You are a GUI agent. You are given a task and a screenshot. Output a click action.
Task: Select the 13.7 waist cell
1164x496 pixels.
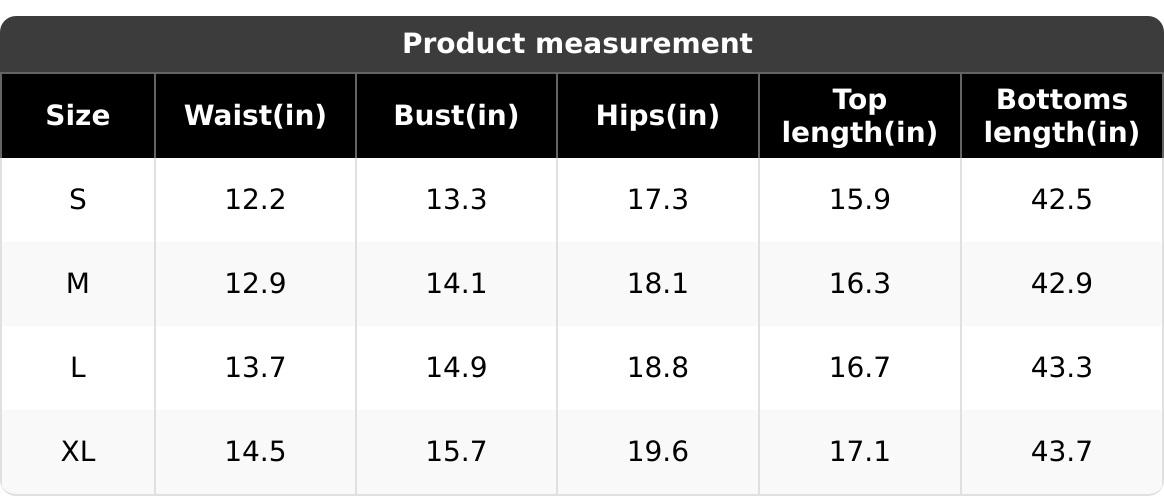pos(255,368)
